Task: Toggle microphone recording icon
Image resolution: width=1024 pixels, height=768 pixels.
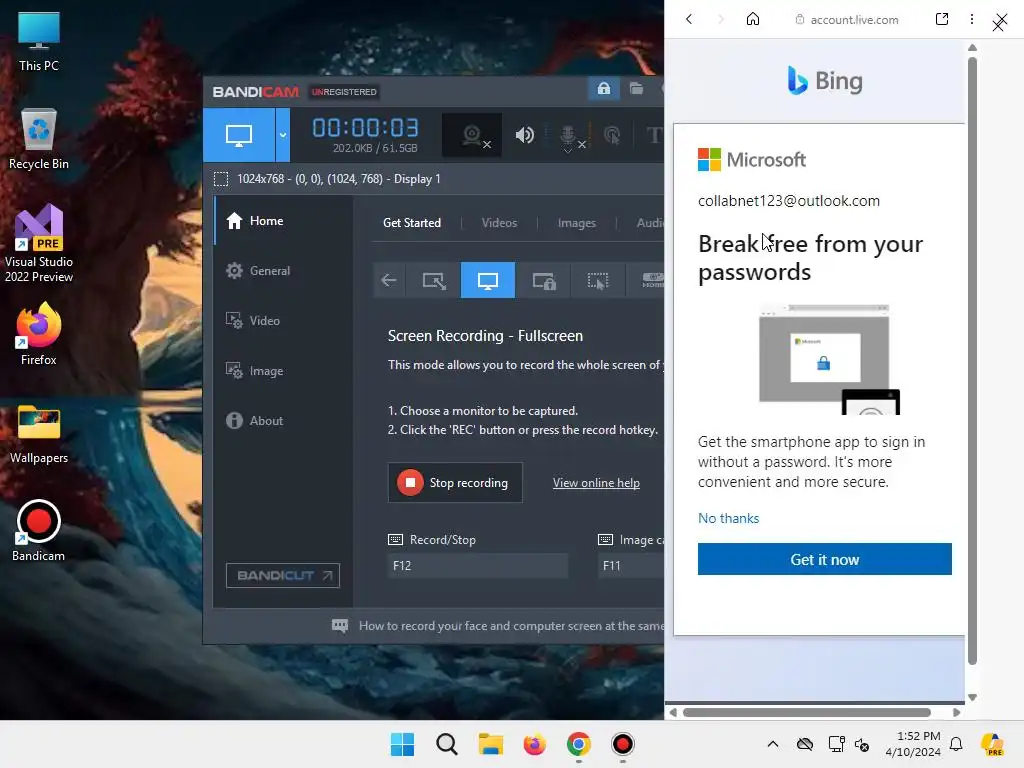Action: [x=569, y=136]
